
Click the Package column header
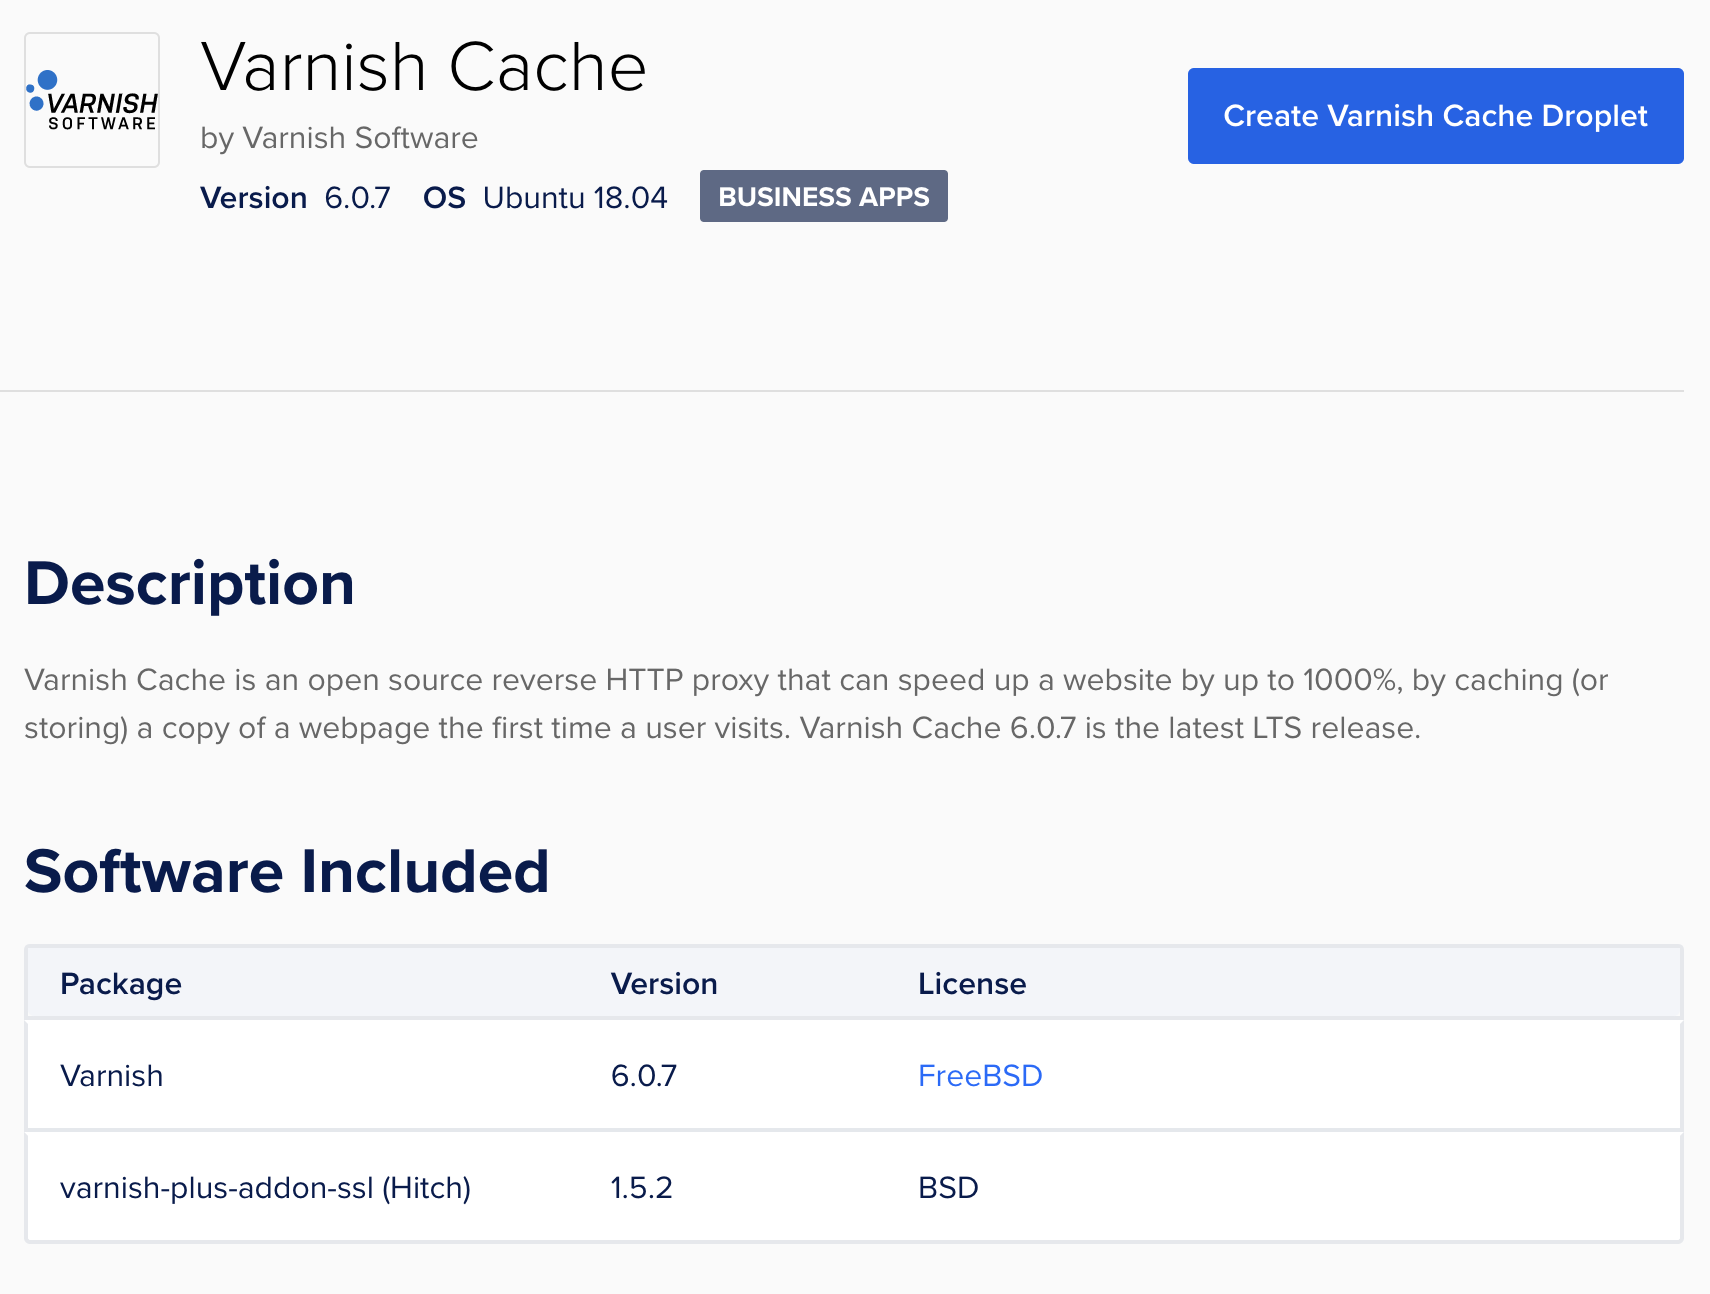121,983
